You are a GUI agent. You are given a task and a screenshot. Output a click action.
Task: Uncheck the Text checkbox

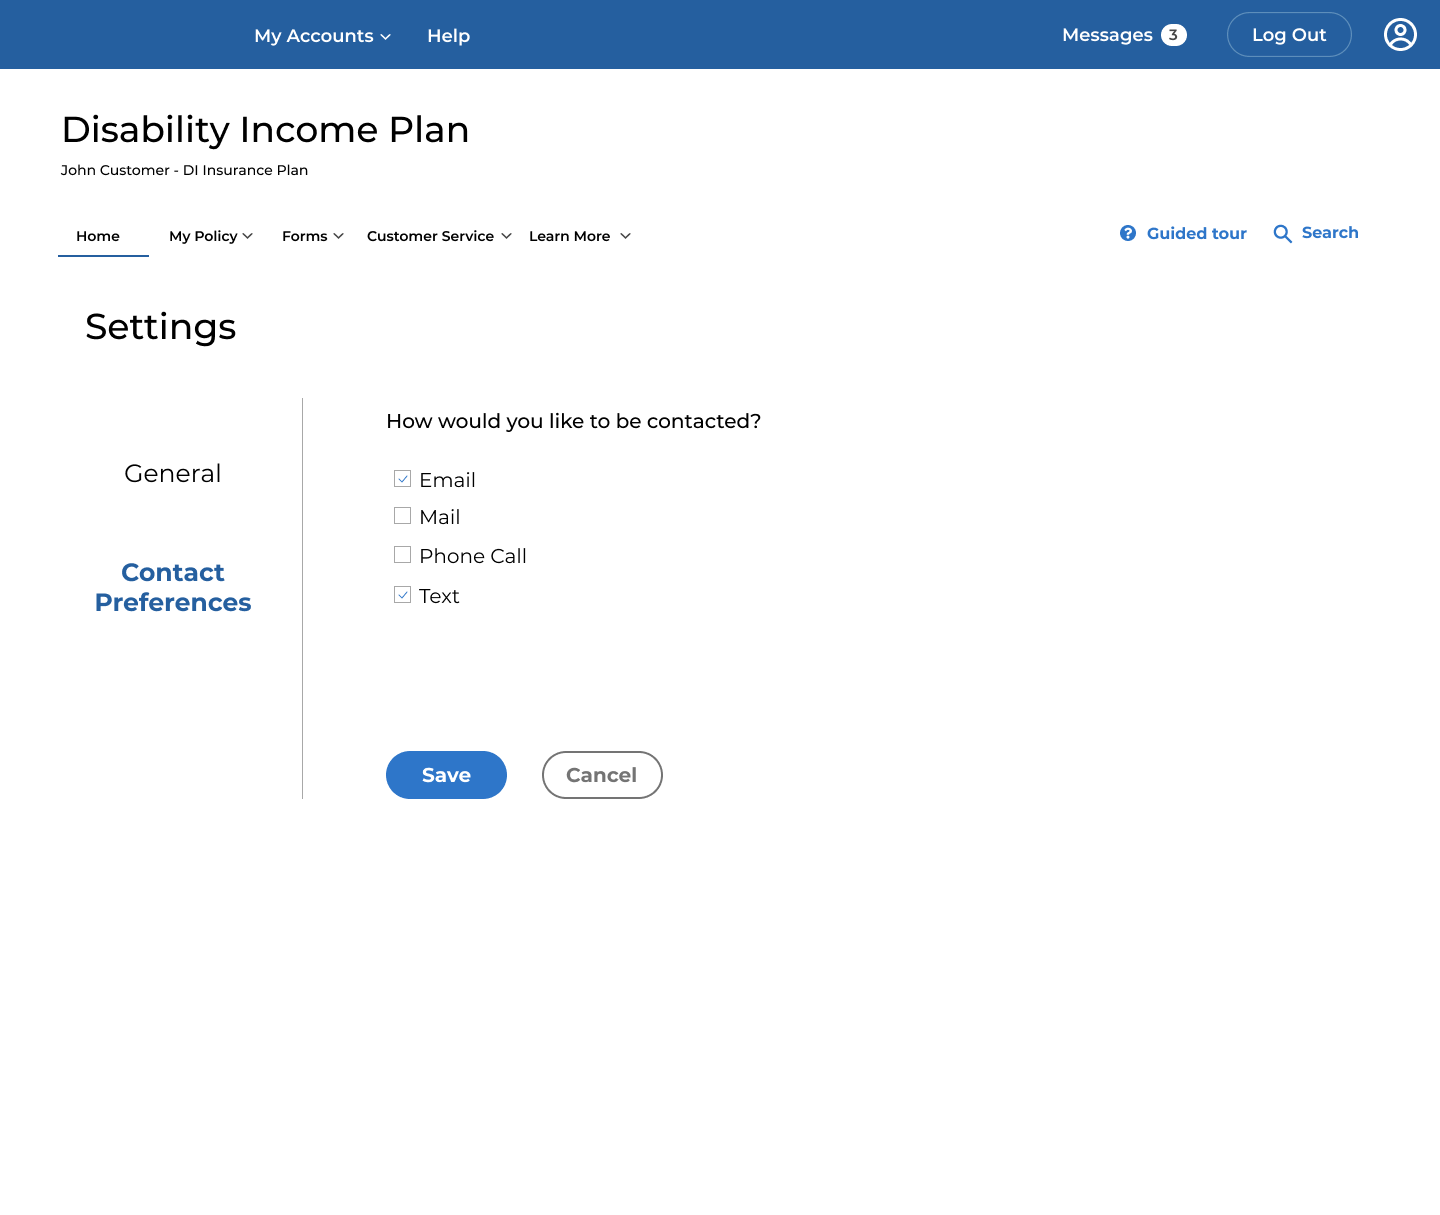[403, 595]
